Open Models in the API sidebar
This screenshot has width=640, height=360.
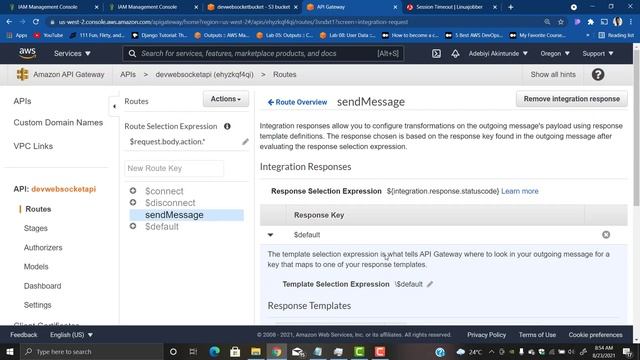(36, 267)
